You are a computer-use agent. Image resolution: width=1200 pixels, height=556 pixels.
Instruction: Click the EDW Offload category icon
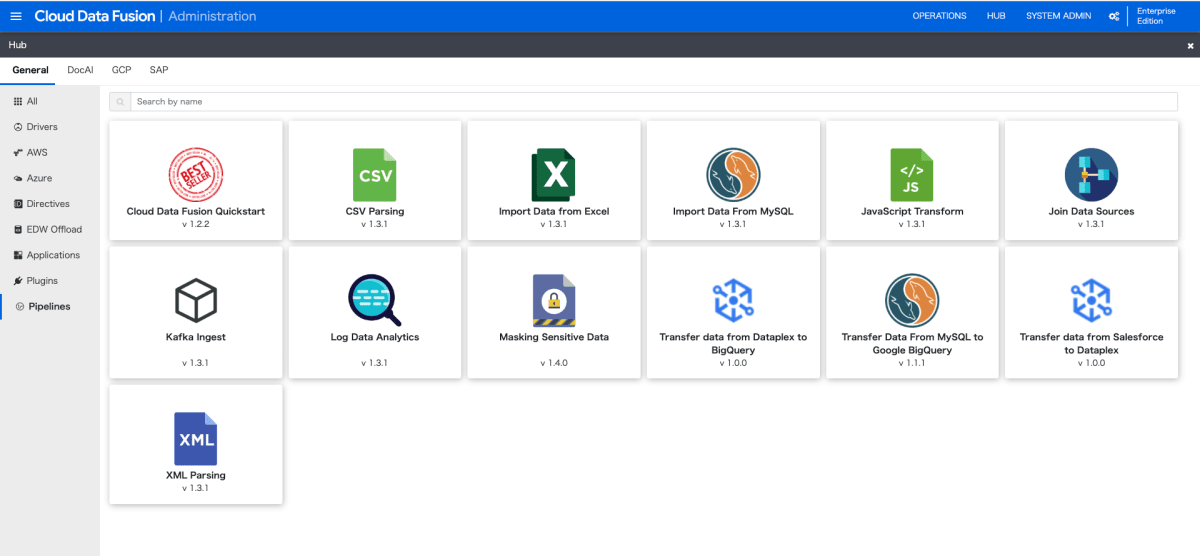[18, 229]
